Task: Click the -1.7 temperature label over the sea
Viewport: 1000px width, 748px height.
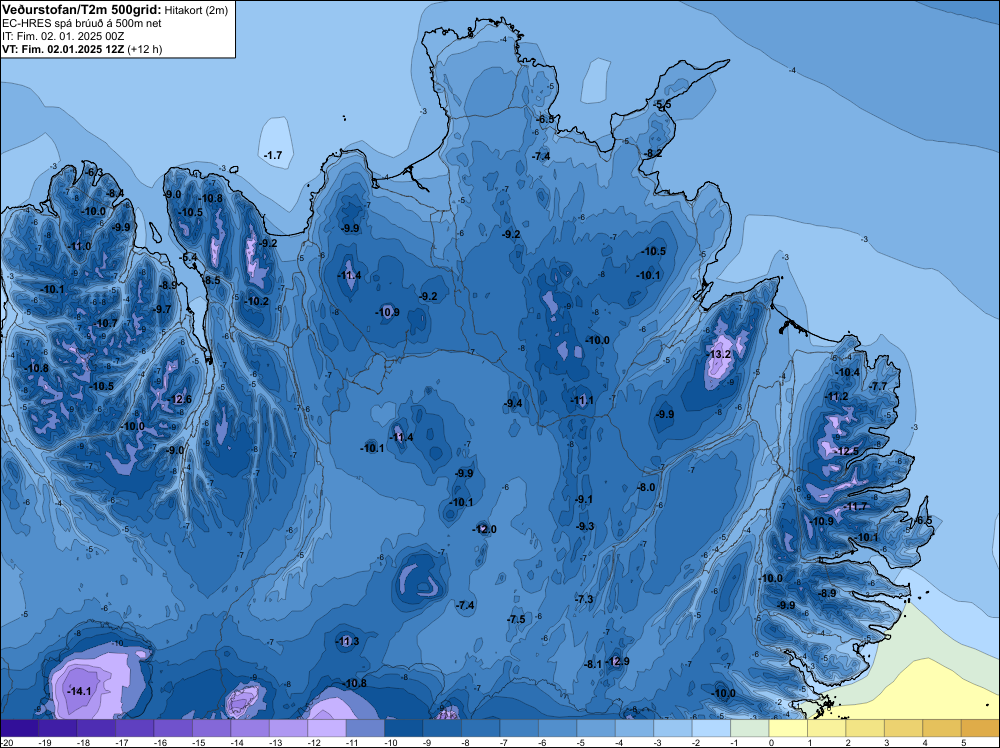Action: pos(273,156)
